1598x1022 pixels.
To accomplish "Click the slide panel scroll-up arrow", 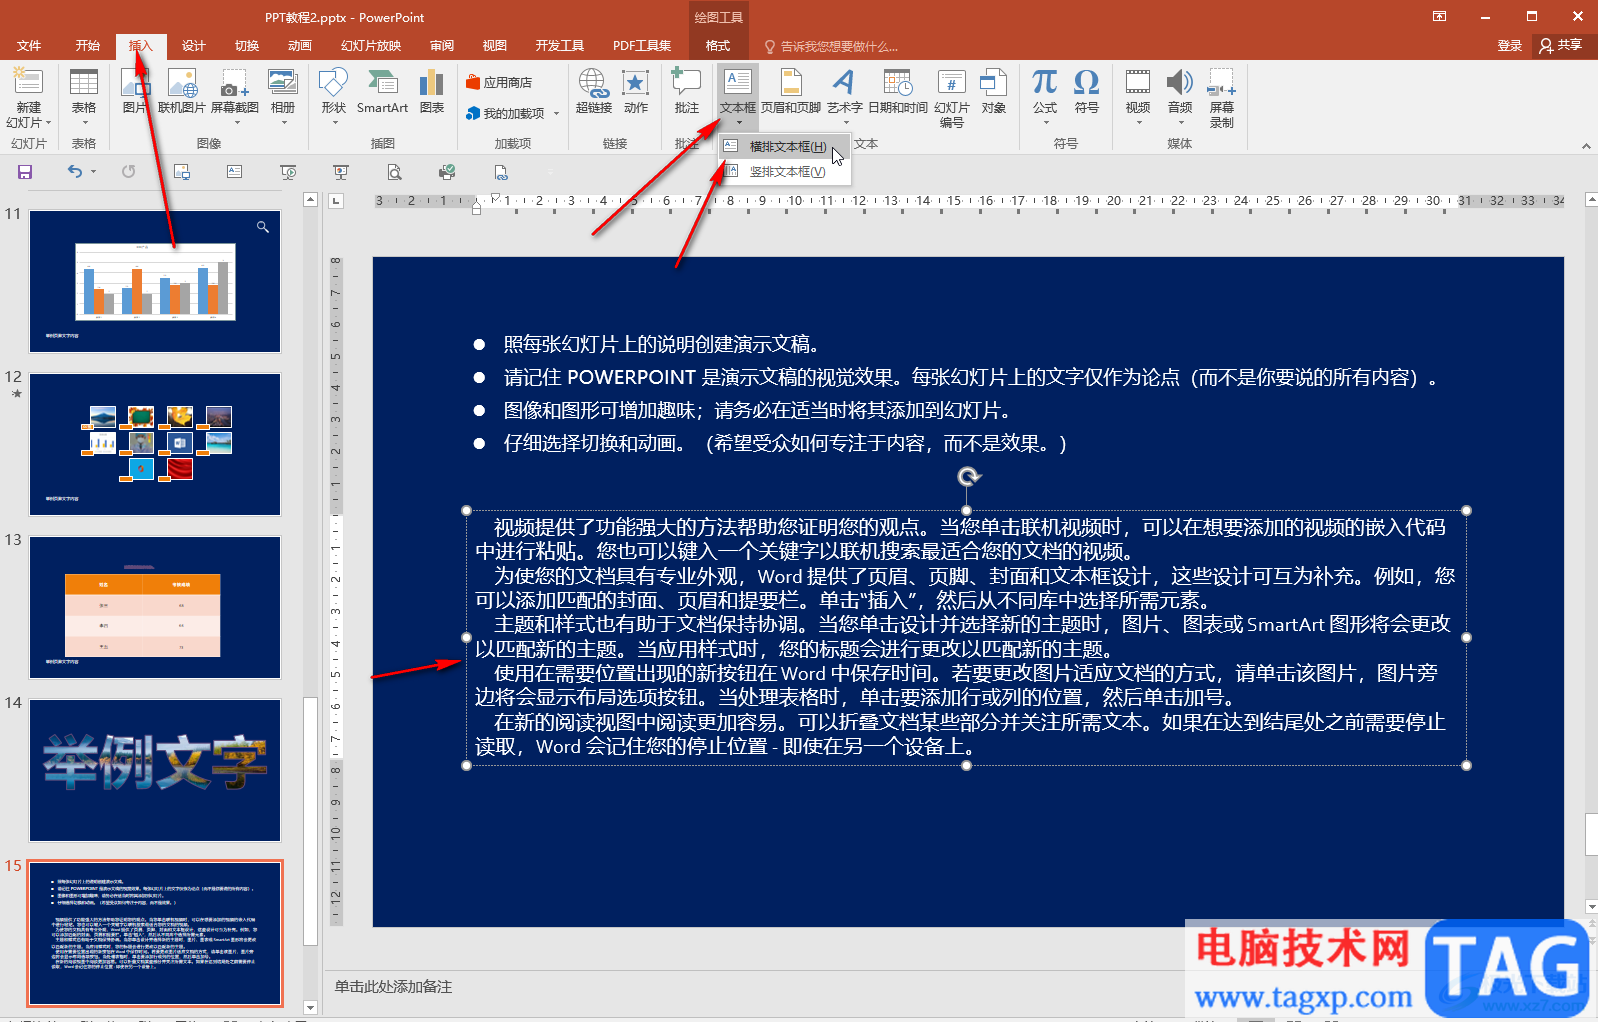I will 310,200.
